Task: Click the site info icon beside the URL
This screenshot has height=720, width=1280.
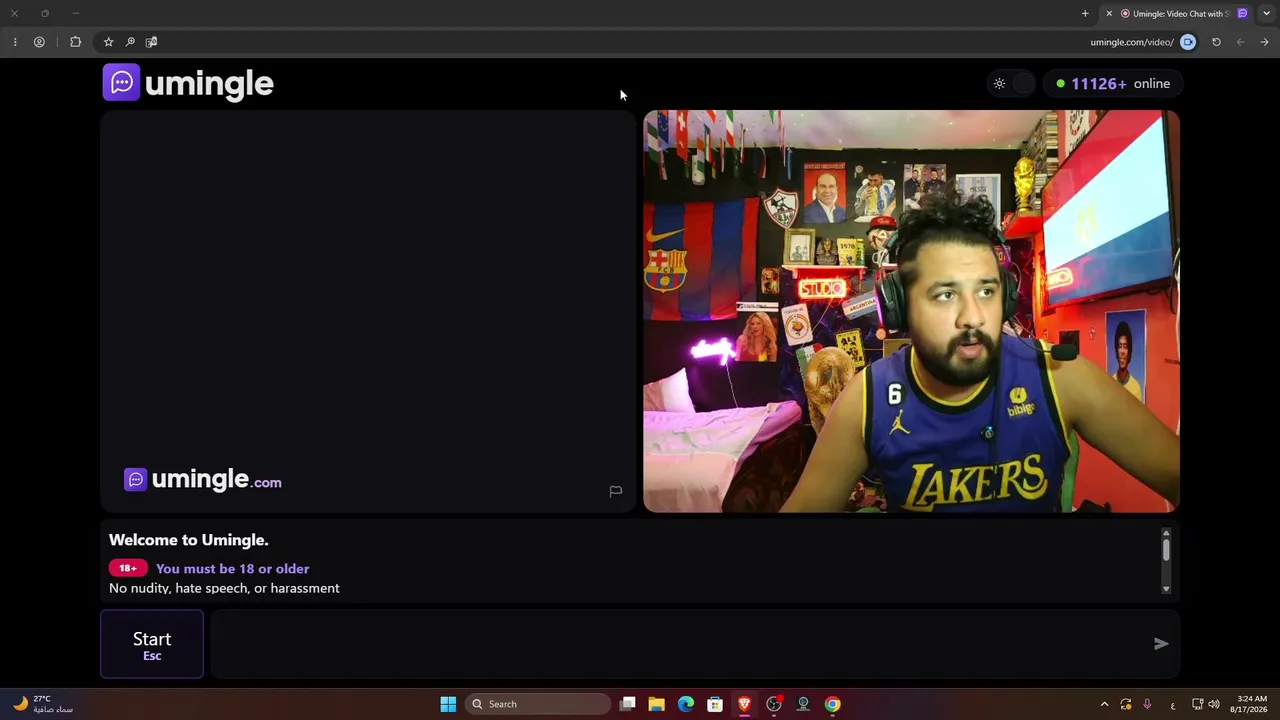Action: (1188, 42)
